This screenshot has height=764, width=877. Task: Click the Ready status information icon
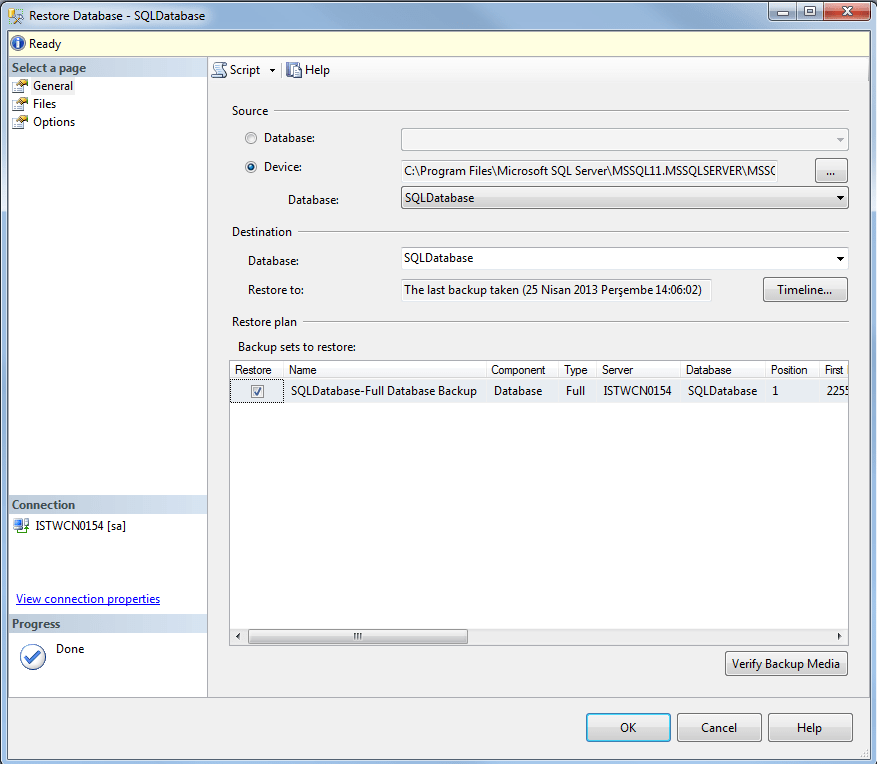point(16,43)
